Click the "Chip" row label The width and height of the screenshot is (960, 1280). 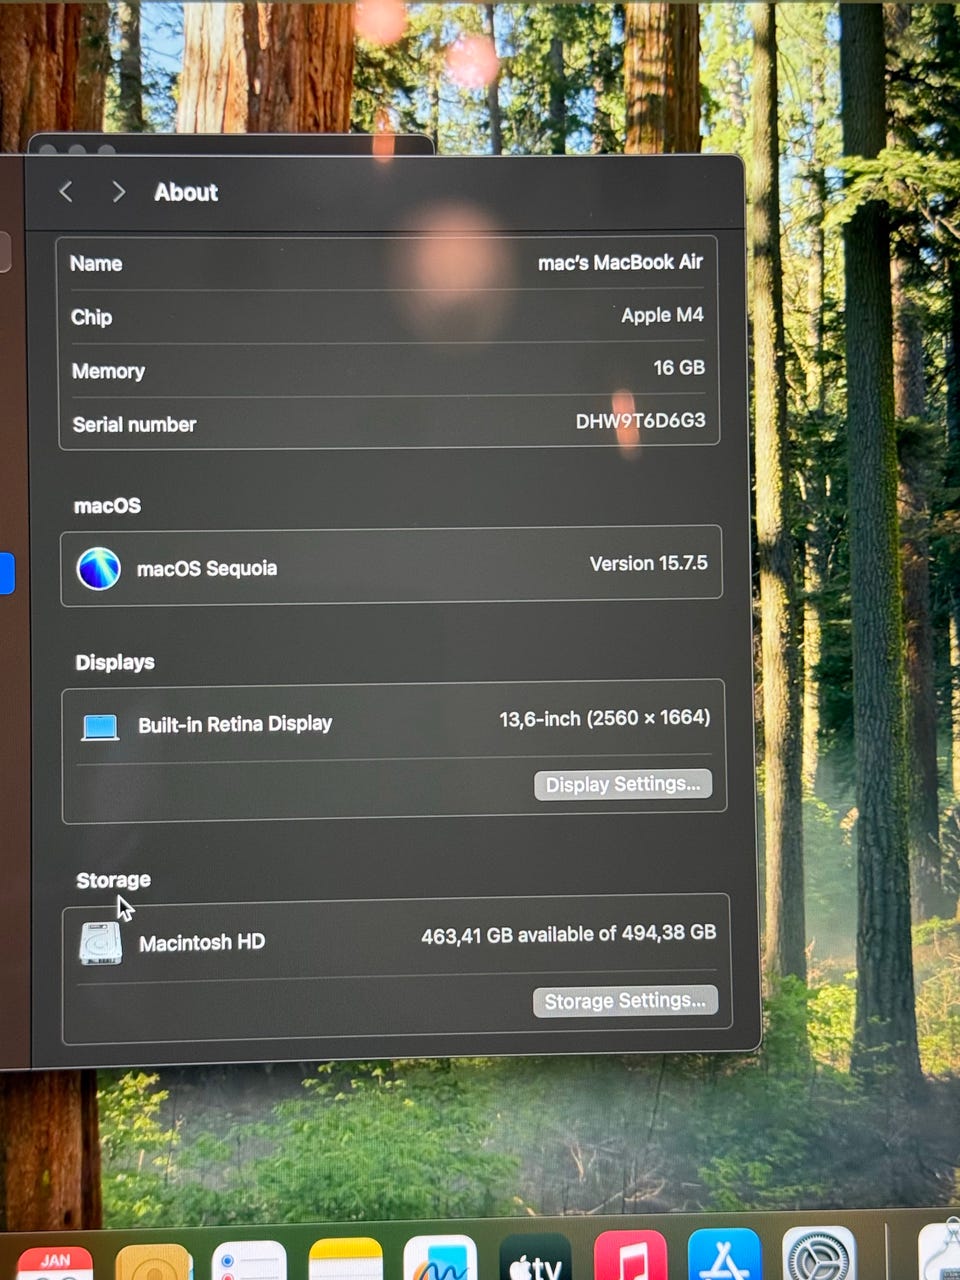(x=91, y=317)
